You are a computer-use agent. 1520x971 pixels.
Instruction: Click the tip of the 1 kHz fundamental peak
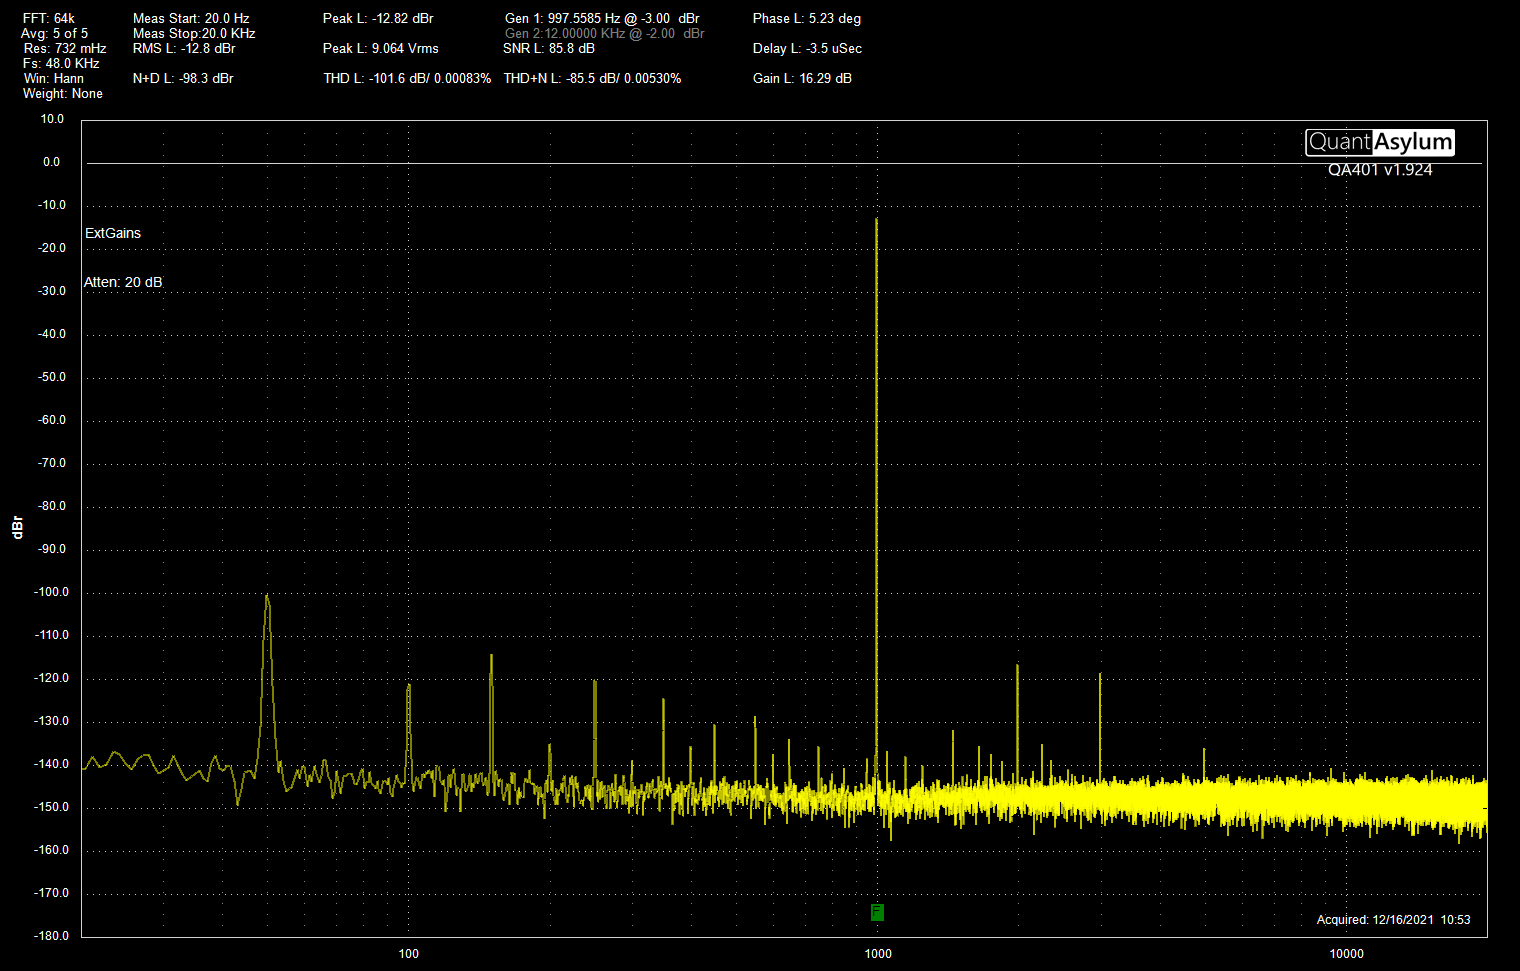point(877,219)
